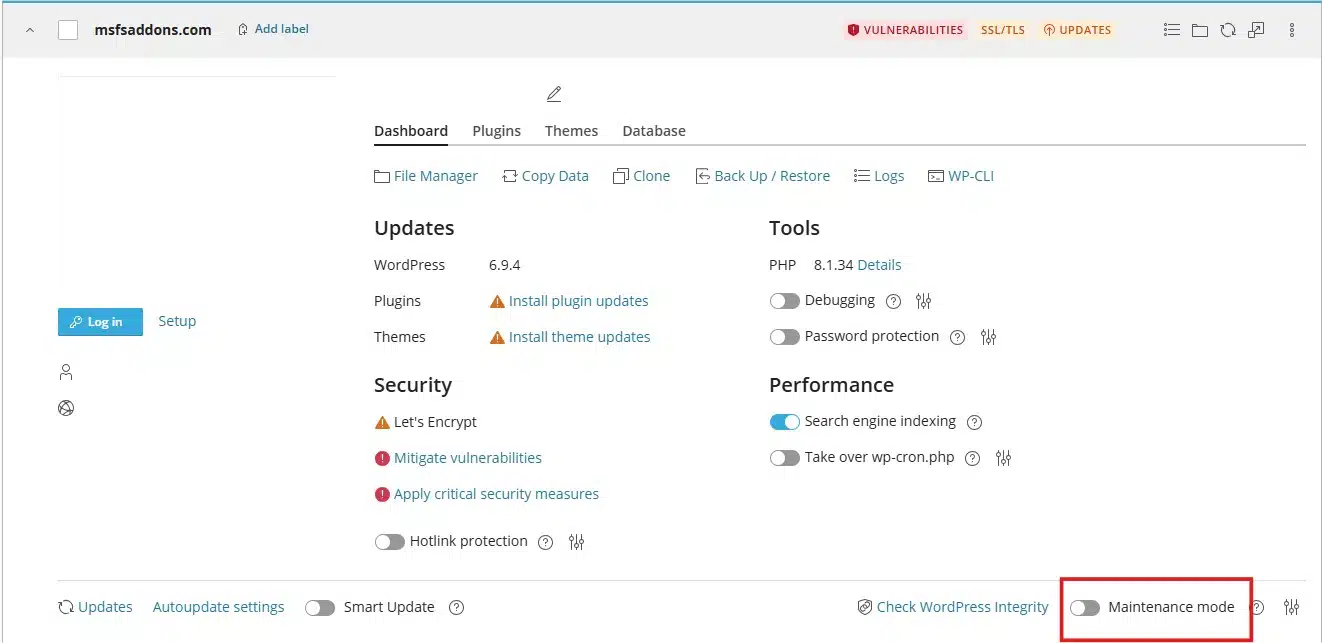Open Maintenance mode settings via the sliders icon

[x=1291, y=606]
